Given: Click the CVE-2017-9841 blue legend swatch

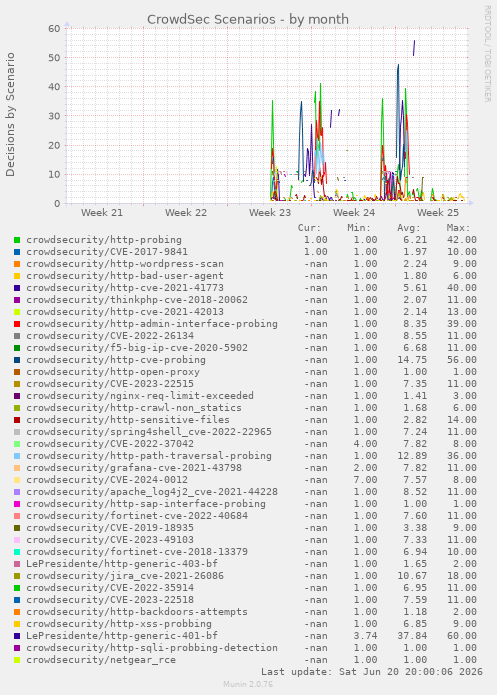Looking at the screenshot, I should pyautogui.click(x=17, y=252).
